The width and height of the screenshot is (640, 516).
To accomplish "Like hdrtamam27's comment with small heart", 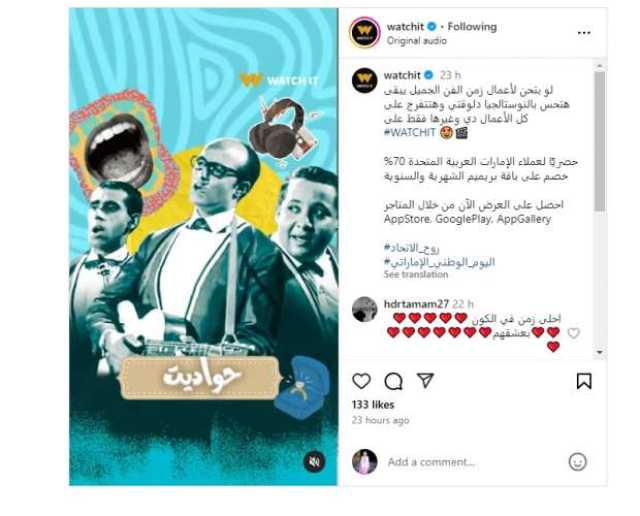I will click(573, 333).
